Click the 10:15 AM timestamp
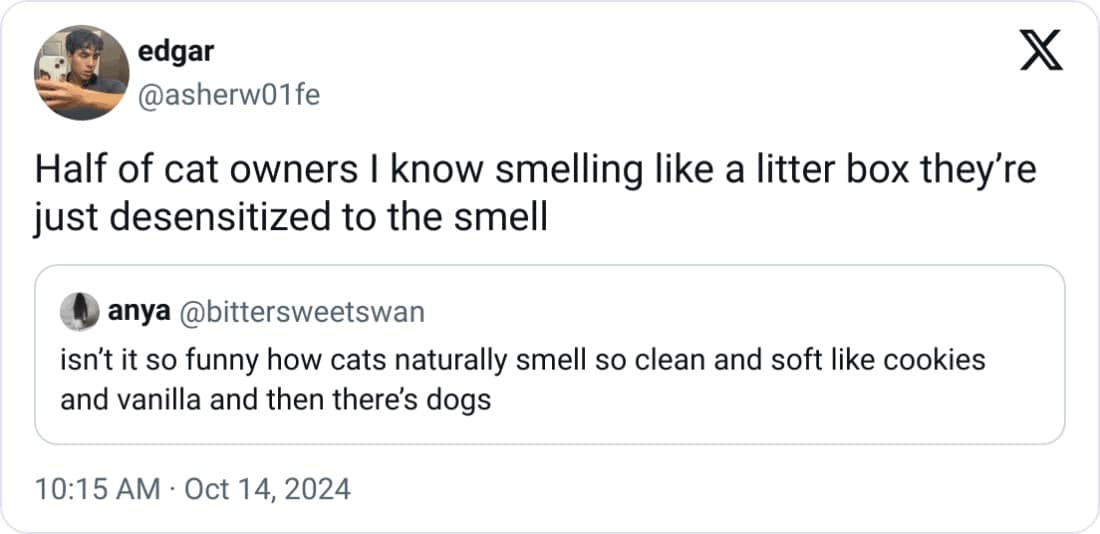This screenshot has height=534, width=1100. click(x=96, y=489)
